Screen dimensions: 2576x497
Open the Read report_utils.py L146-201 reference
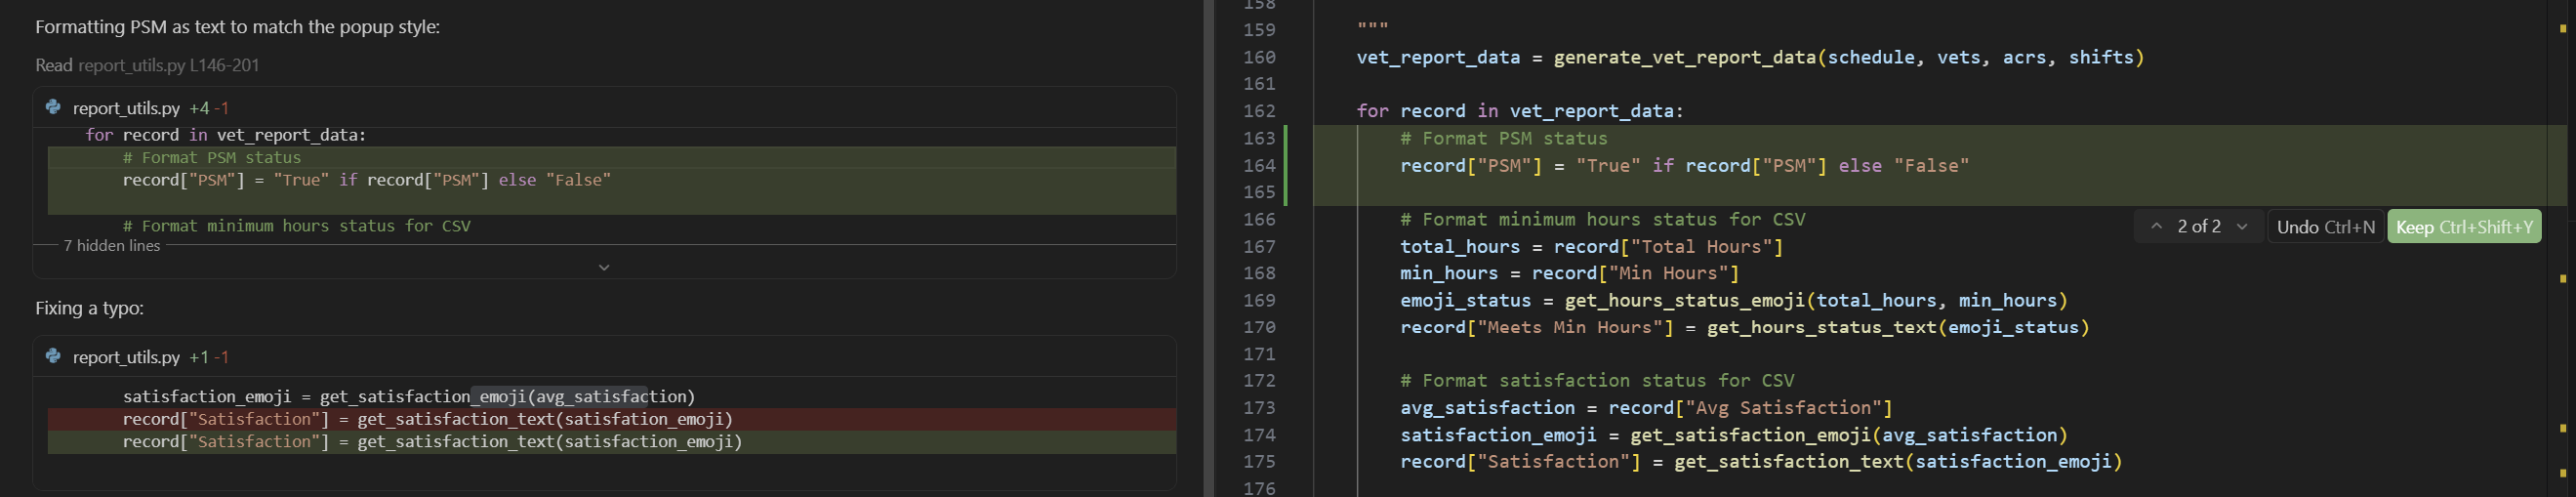point(147,65)
